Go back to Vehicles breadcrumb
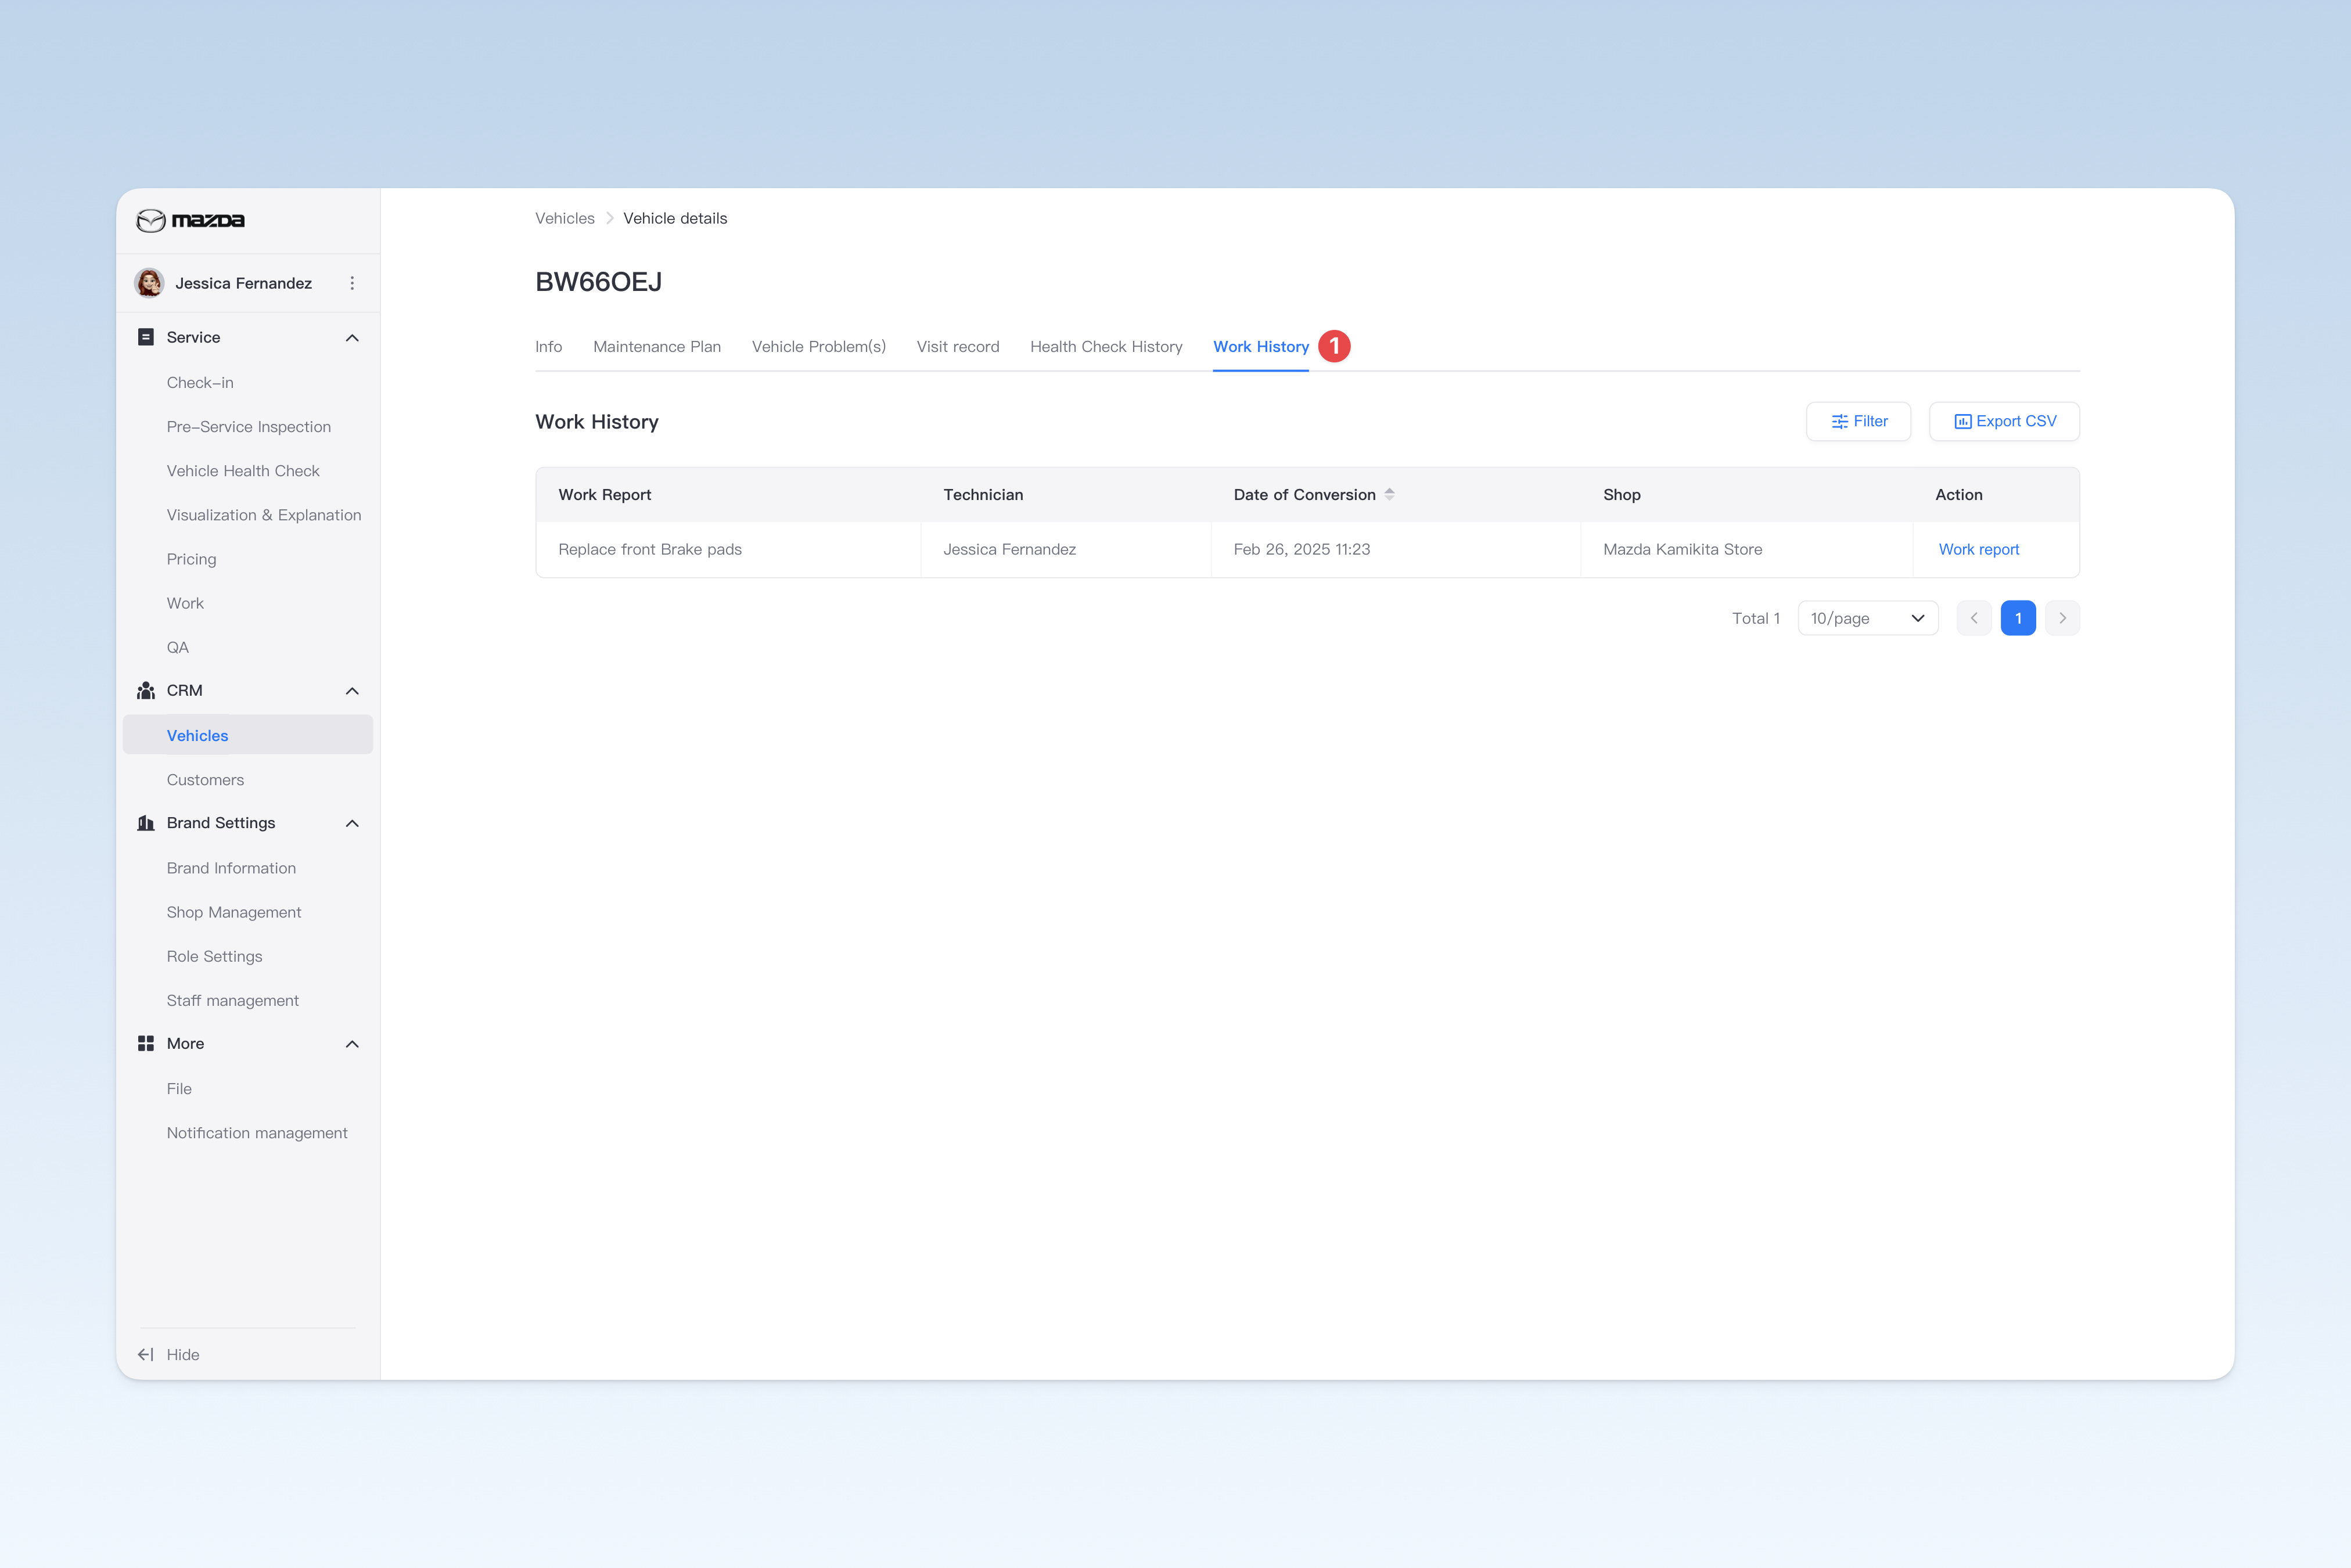This screenshot has height=1568, width=2351. coord(564,218)
